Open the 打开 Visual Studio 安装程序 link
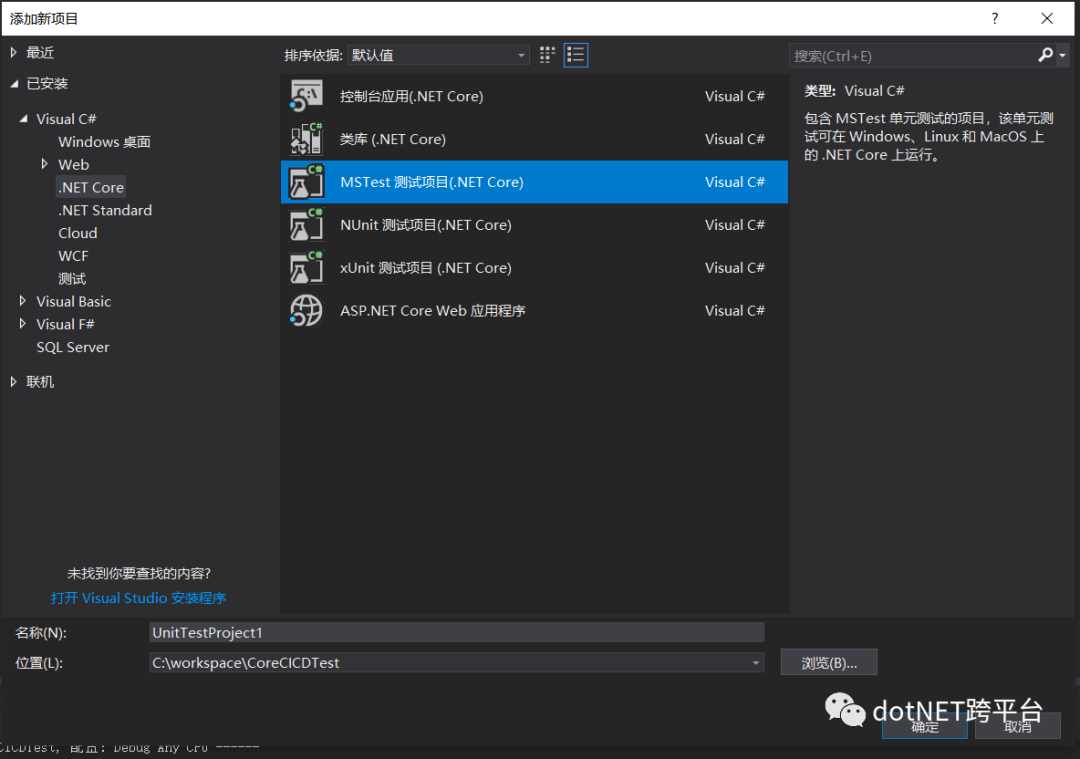 pos(138,598)
